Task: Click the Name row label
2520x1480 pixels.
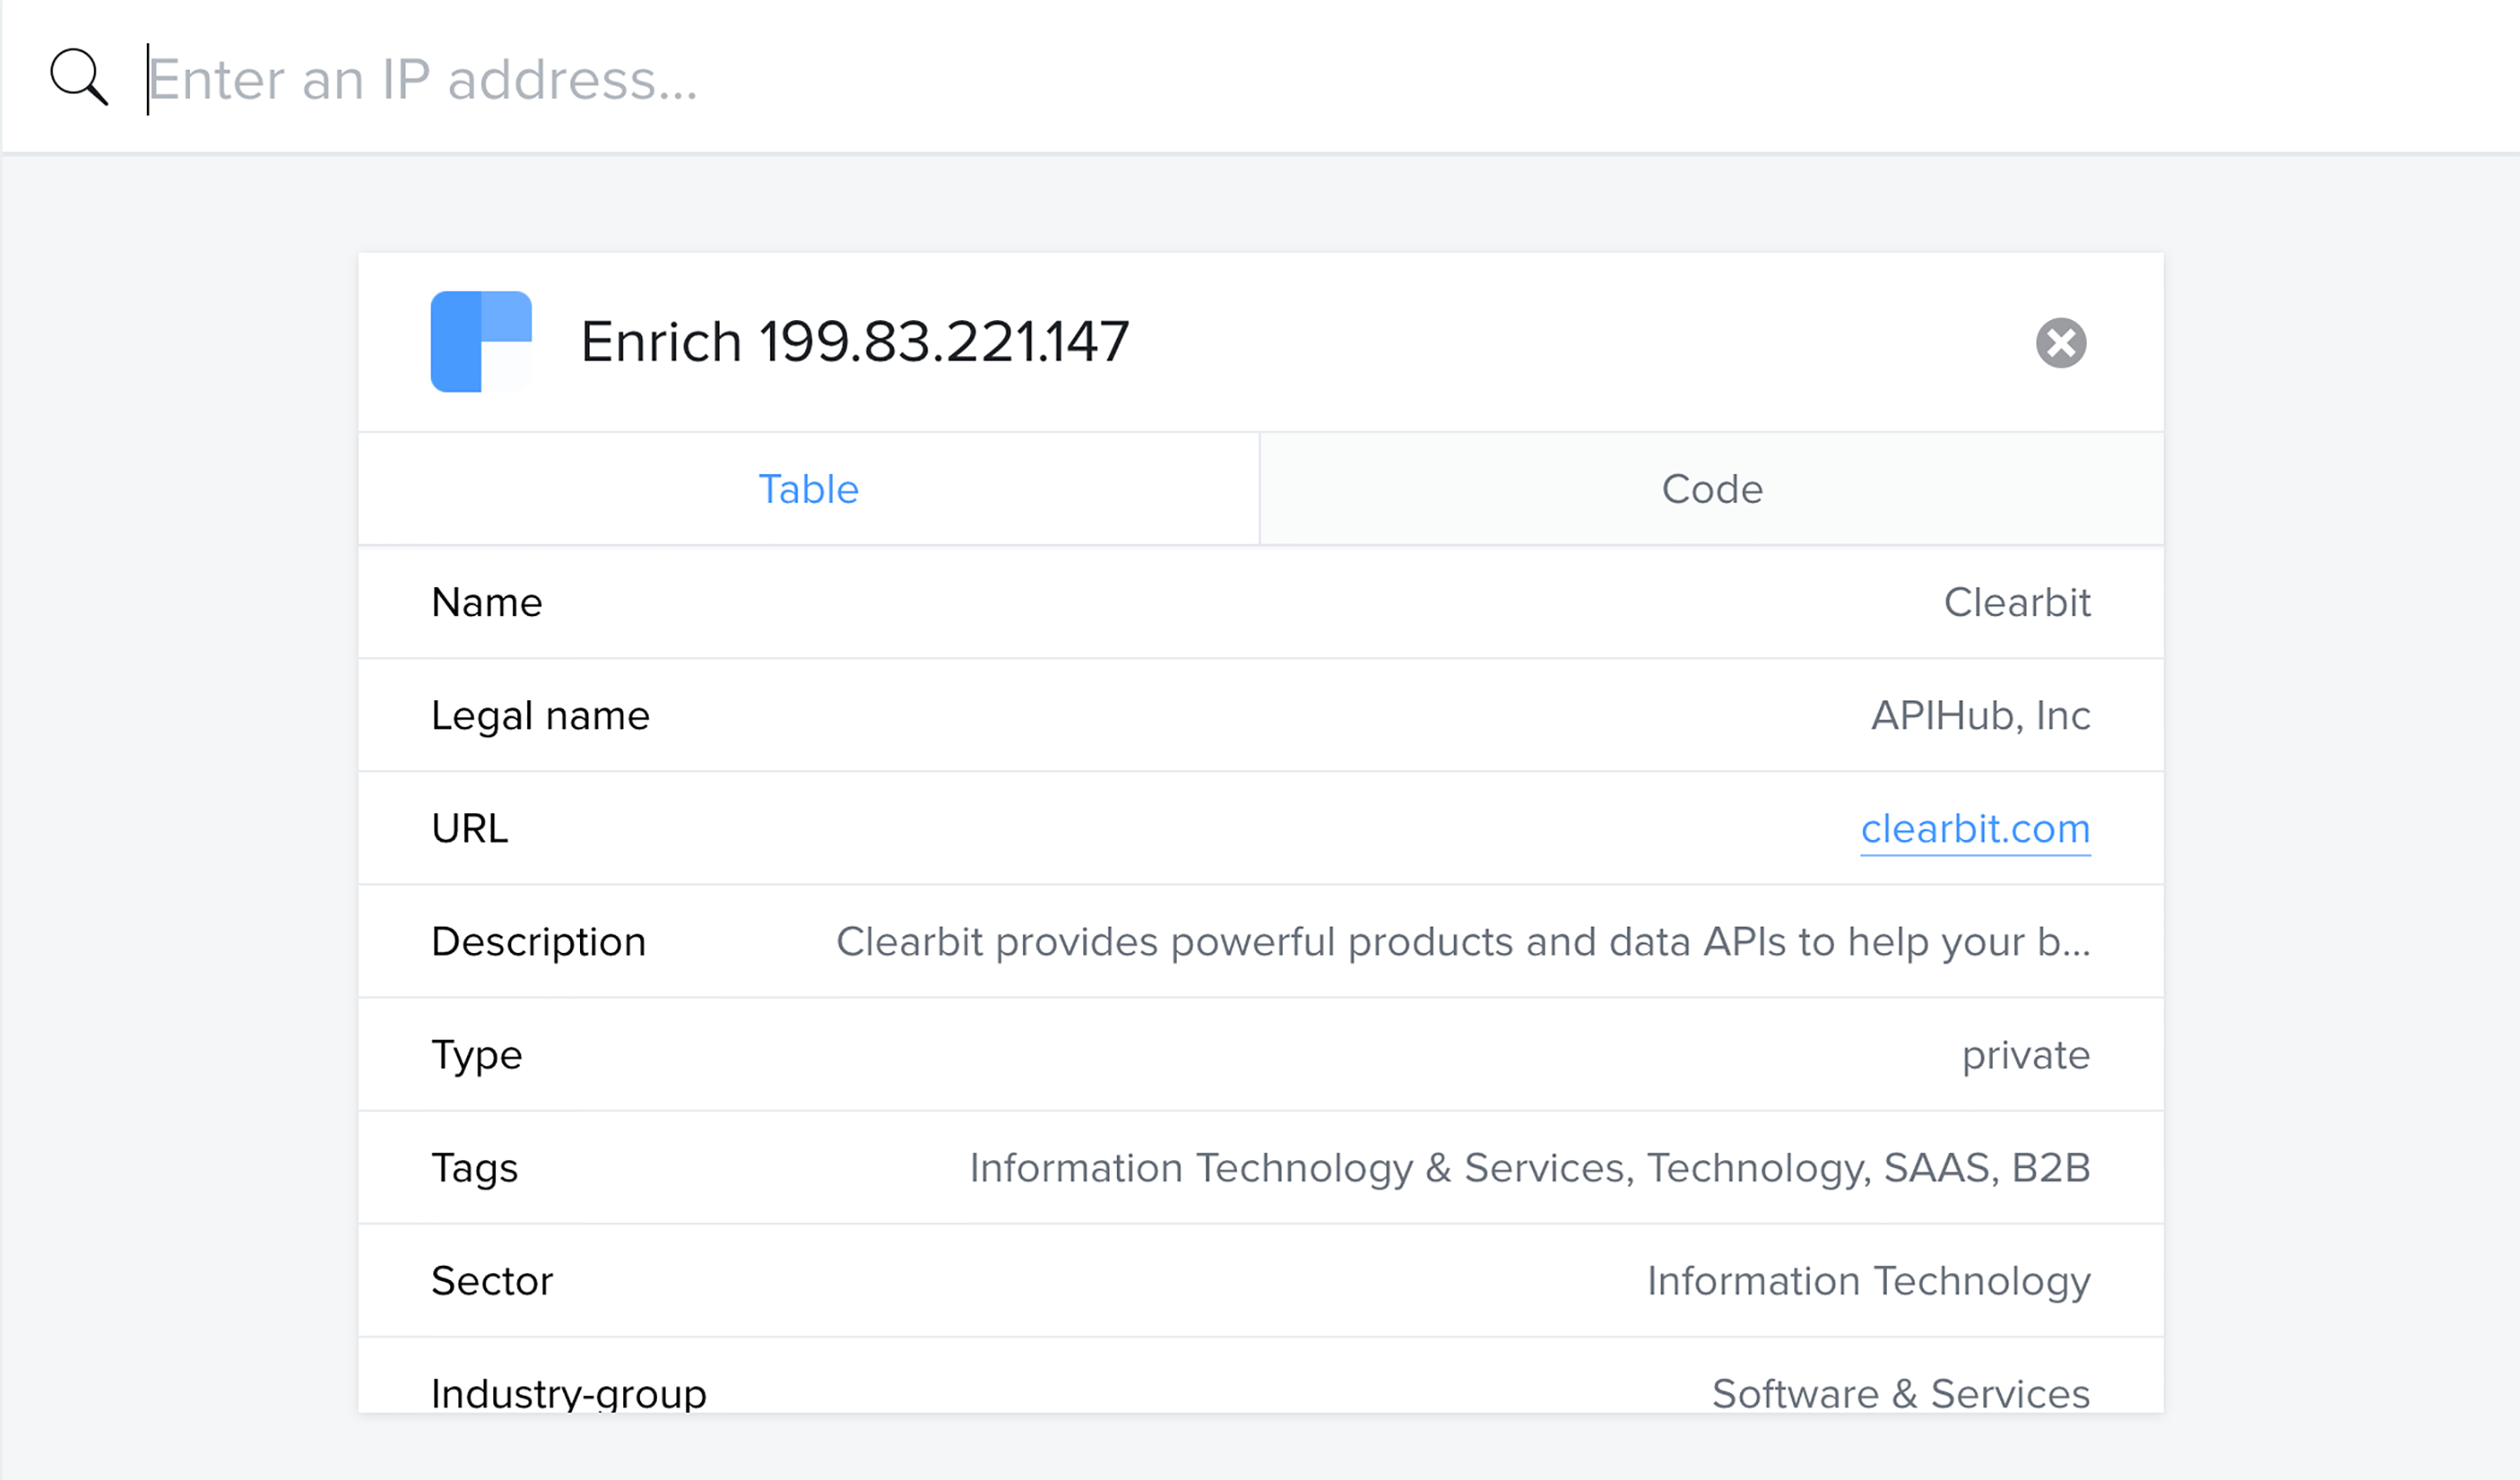Action: click(x=487, y=603)
